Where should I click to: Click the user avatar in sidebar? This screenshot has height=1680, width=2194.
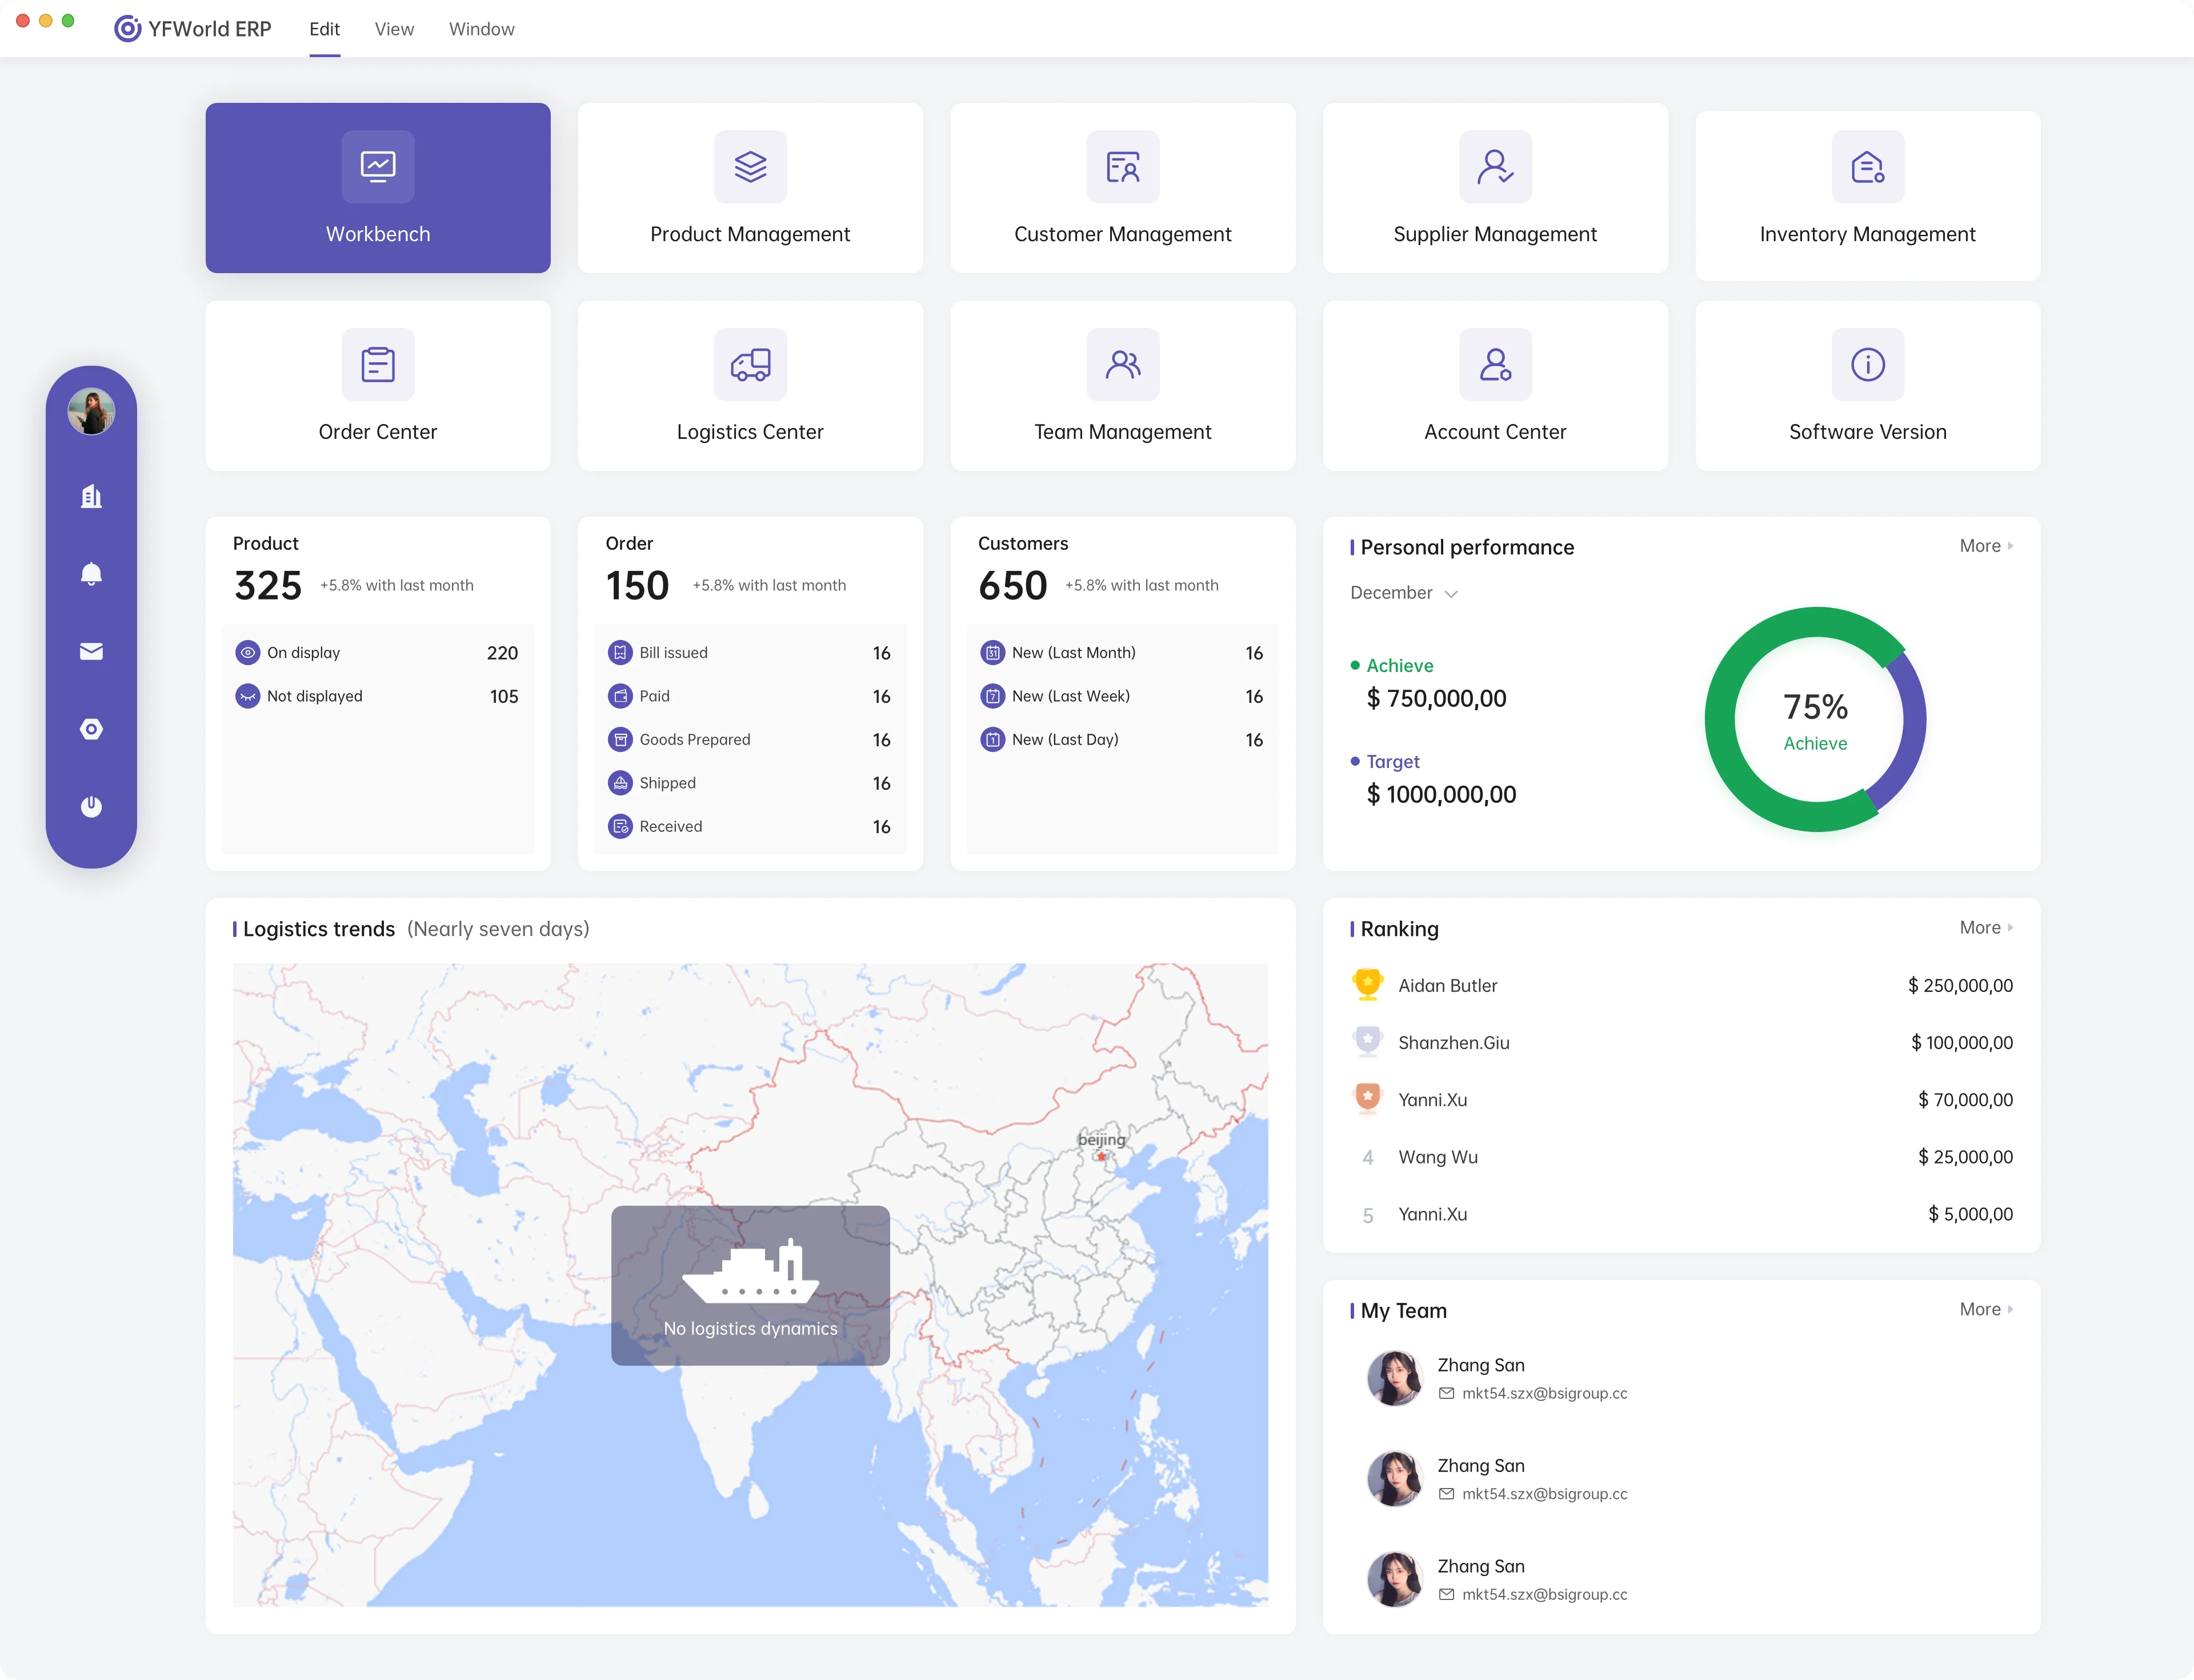click(x=91, y=411)
